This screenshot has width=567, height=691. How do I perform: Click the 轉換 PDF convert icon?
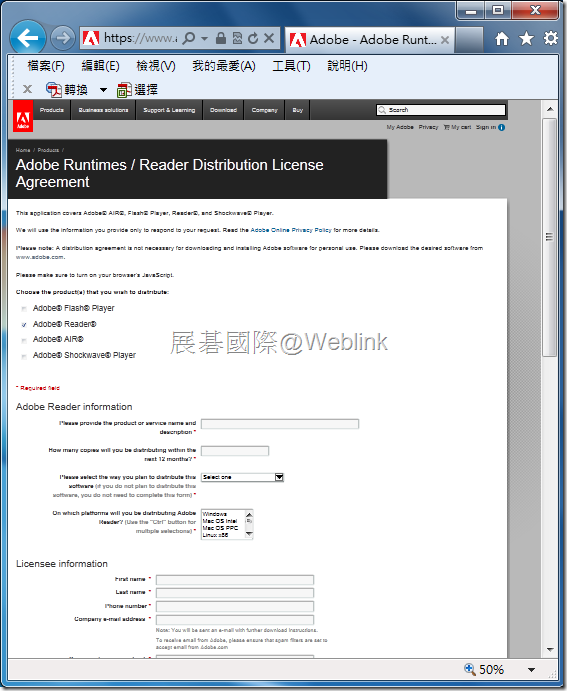click(53, 89)
